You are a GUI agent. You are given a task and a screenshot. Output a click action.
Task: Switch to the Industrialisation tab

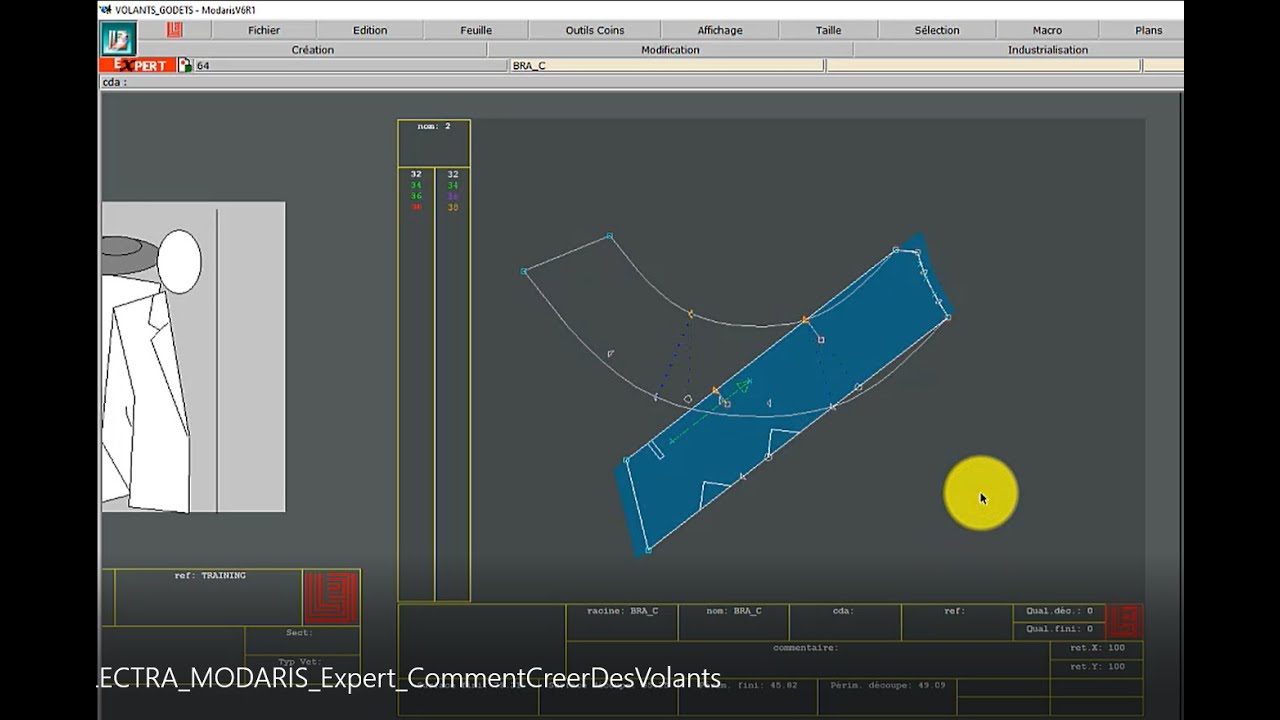click(x=1047, y=49)
